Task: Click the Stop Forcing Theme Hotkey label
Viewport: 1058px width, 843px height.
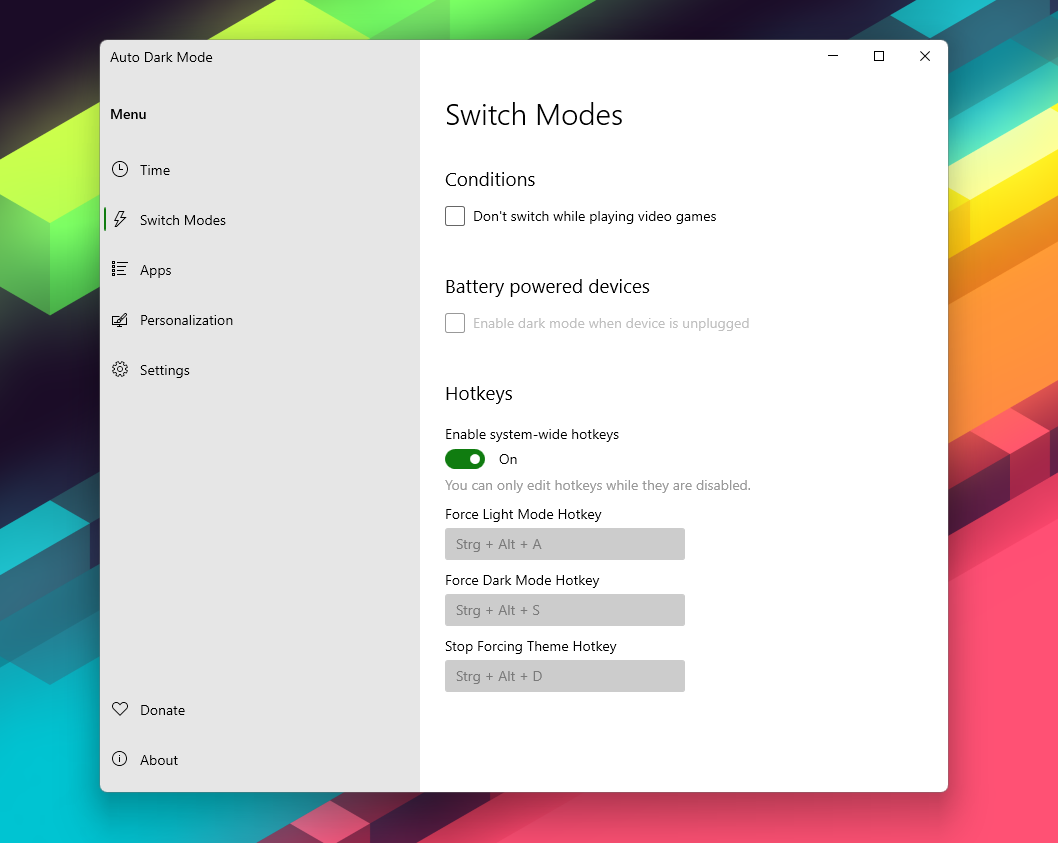Action: (530, 647)
